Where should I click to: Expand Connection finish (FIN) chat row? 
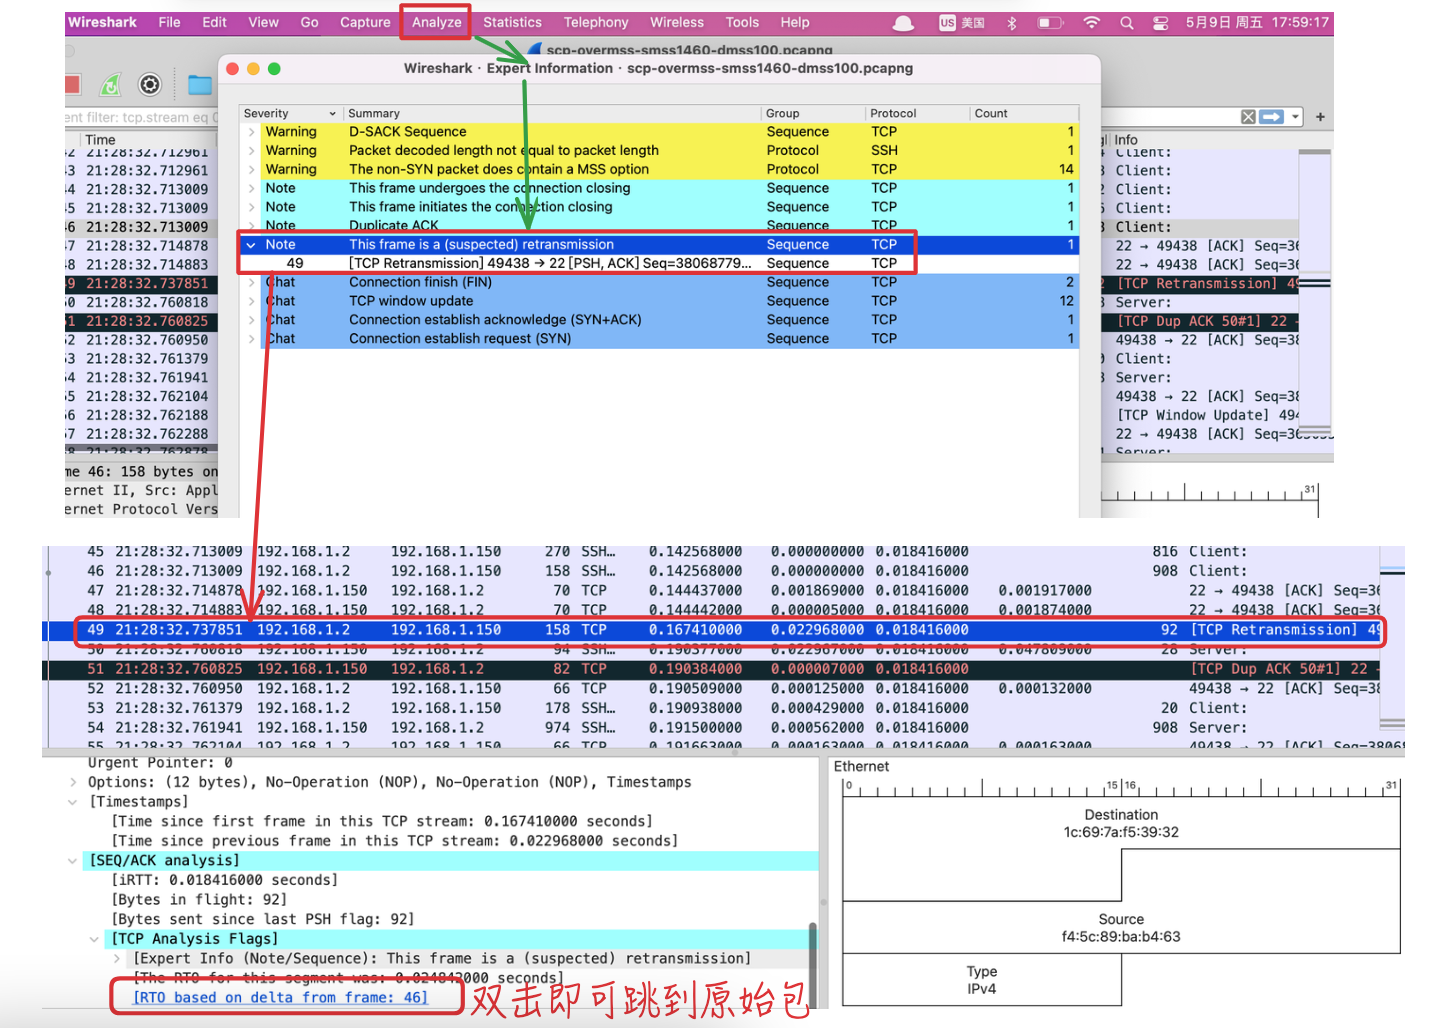coord(251,283)
